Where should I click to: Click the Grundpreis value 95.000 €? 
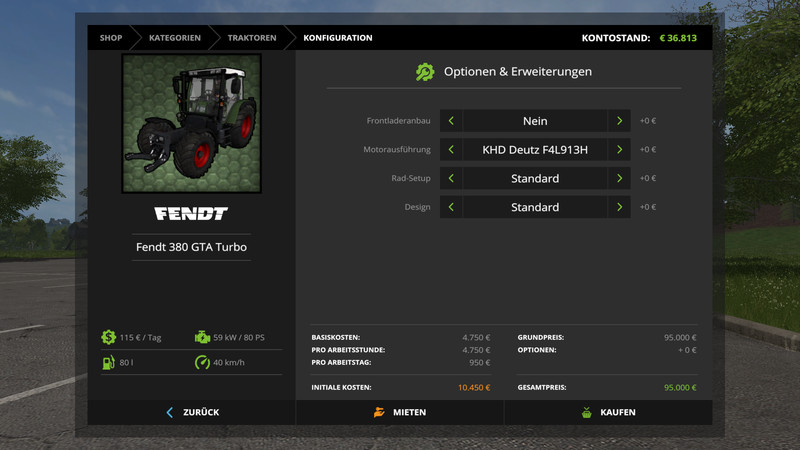tap(680, 337)
